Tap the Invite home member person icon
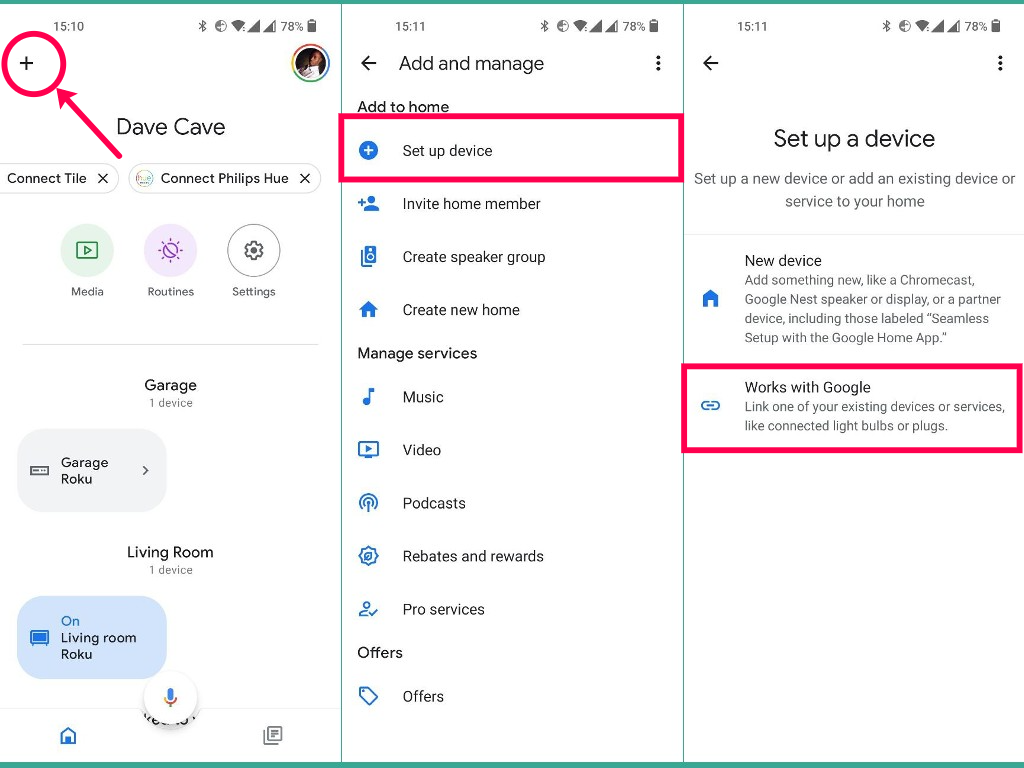Viewport: 1024px width, 768px height. tap(368, 203)
